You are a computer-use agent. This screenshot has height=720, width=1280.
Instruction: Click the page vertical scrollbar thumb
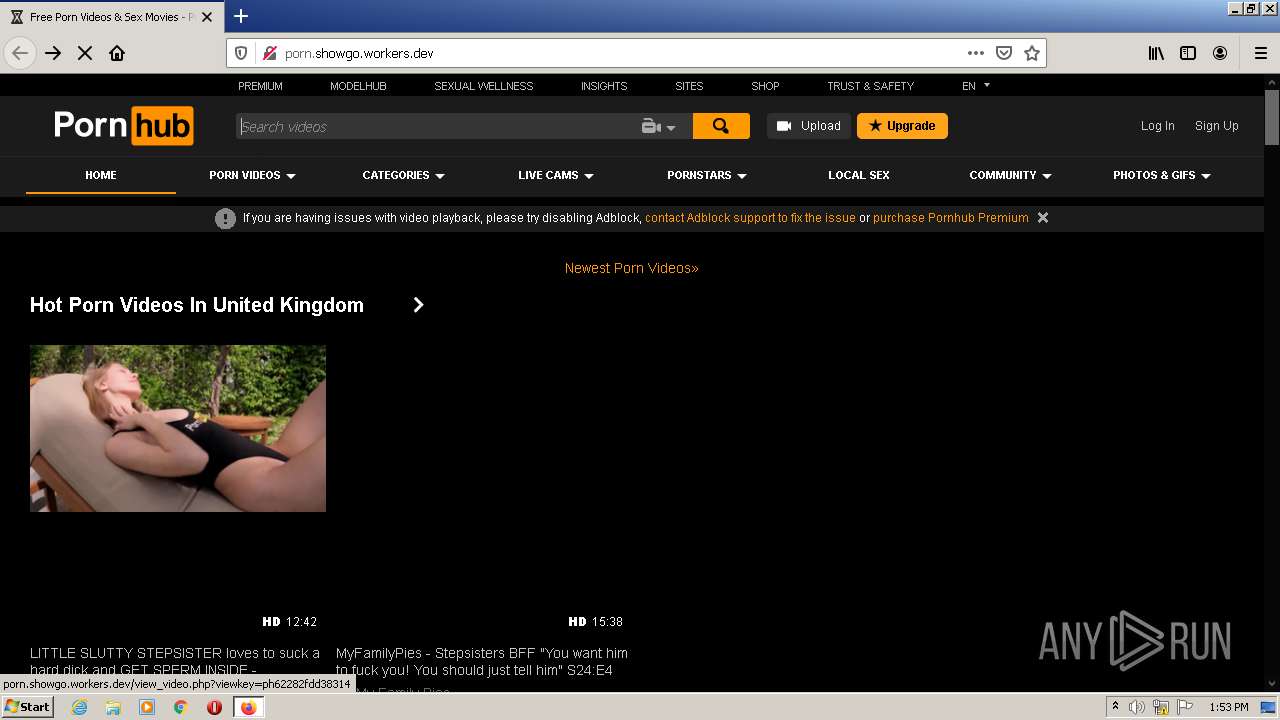pyautogui.click(x=1272, y=118)
